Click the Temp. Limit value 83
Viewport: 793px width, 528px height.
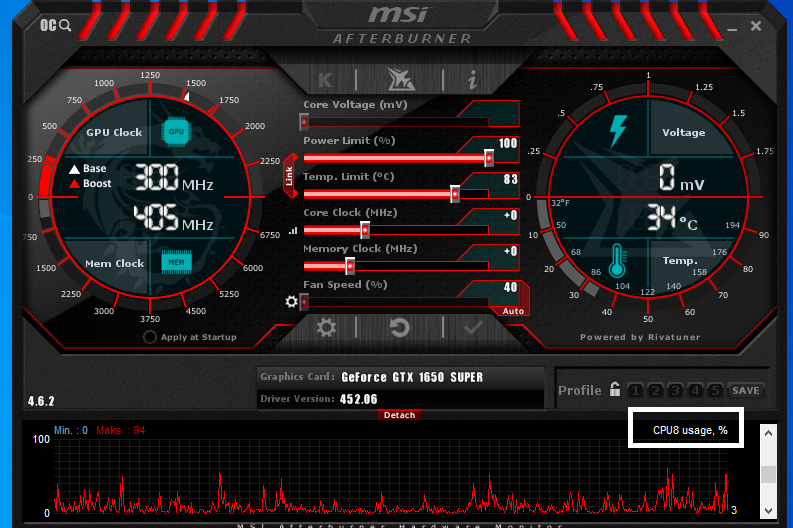pos(510,179)
